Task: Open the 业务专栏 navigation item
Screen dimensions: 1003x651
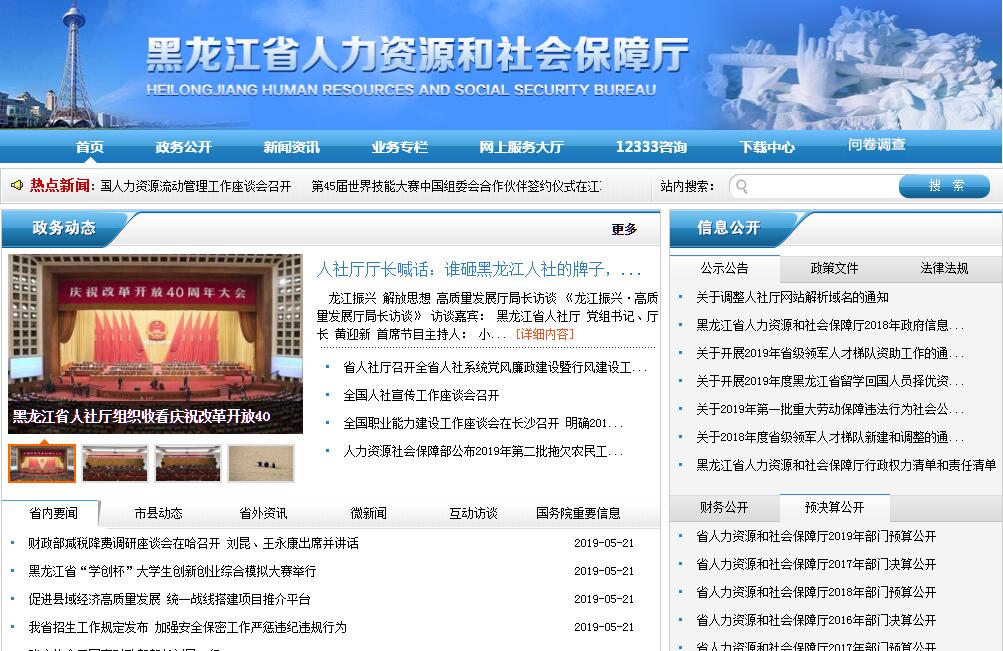Action: coord(400,146)
